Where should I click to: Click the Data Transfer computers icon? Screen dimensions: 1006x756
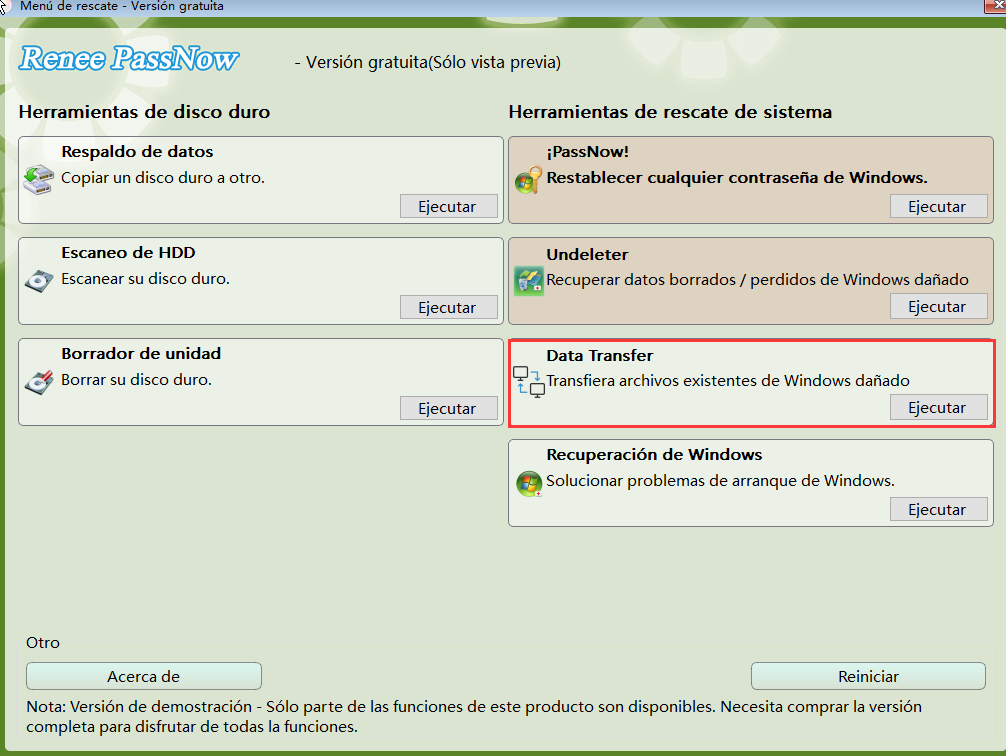tap(529, 382)
